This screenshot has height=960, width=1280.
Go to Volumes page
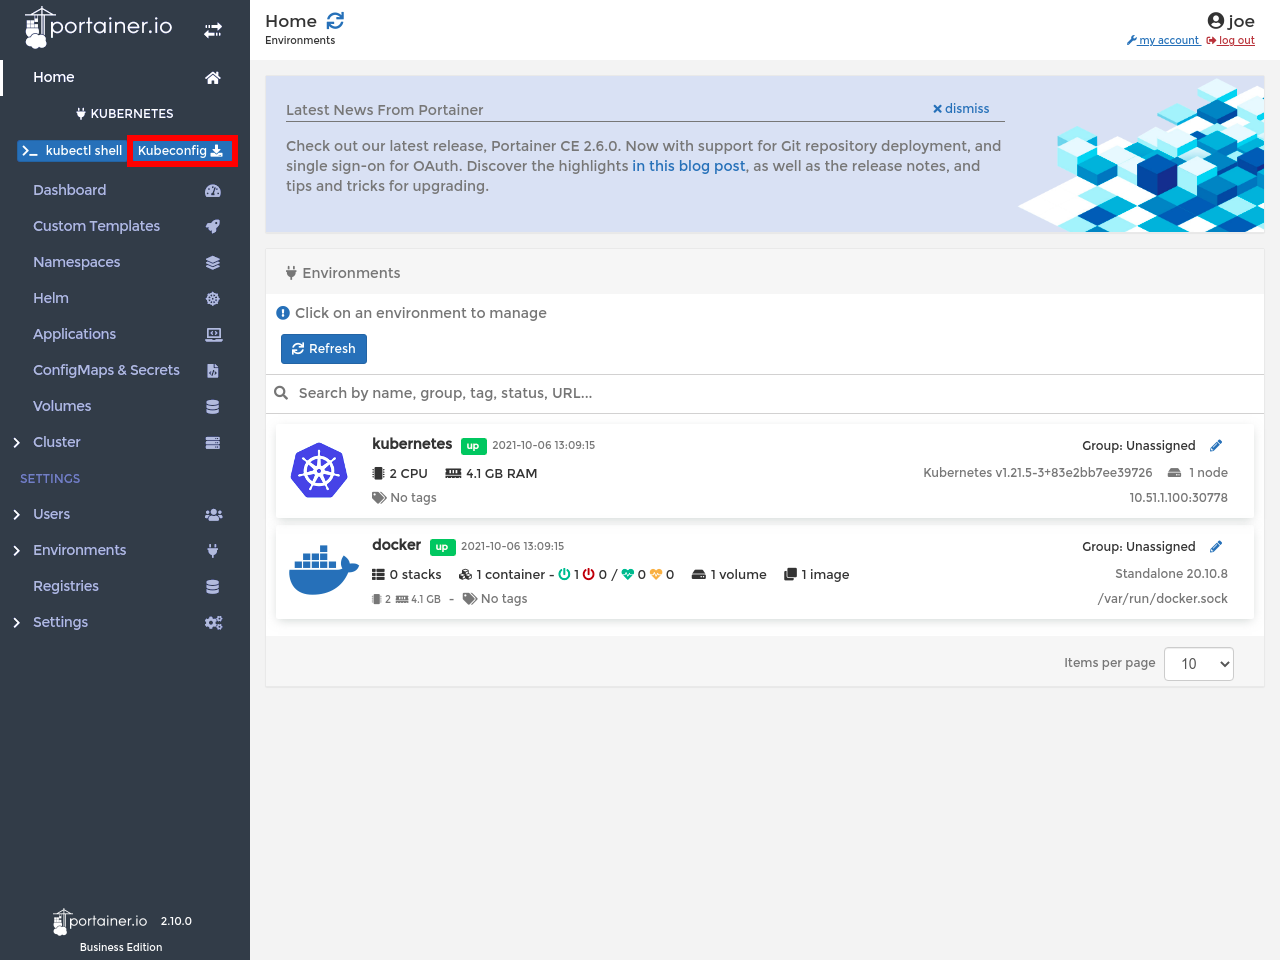pyautogui.click(x=62, y=406)
